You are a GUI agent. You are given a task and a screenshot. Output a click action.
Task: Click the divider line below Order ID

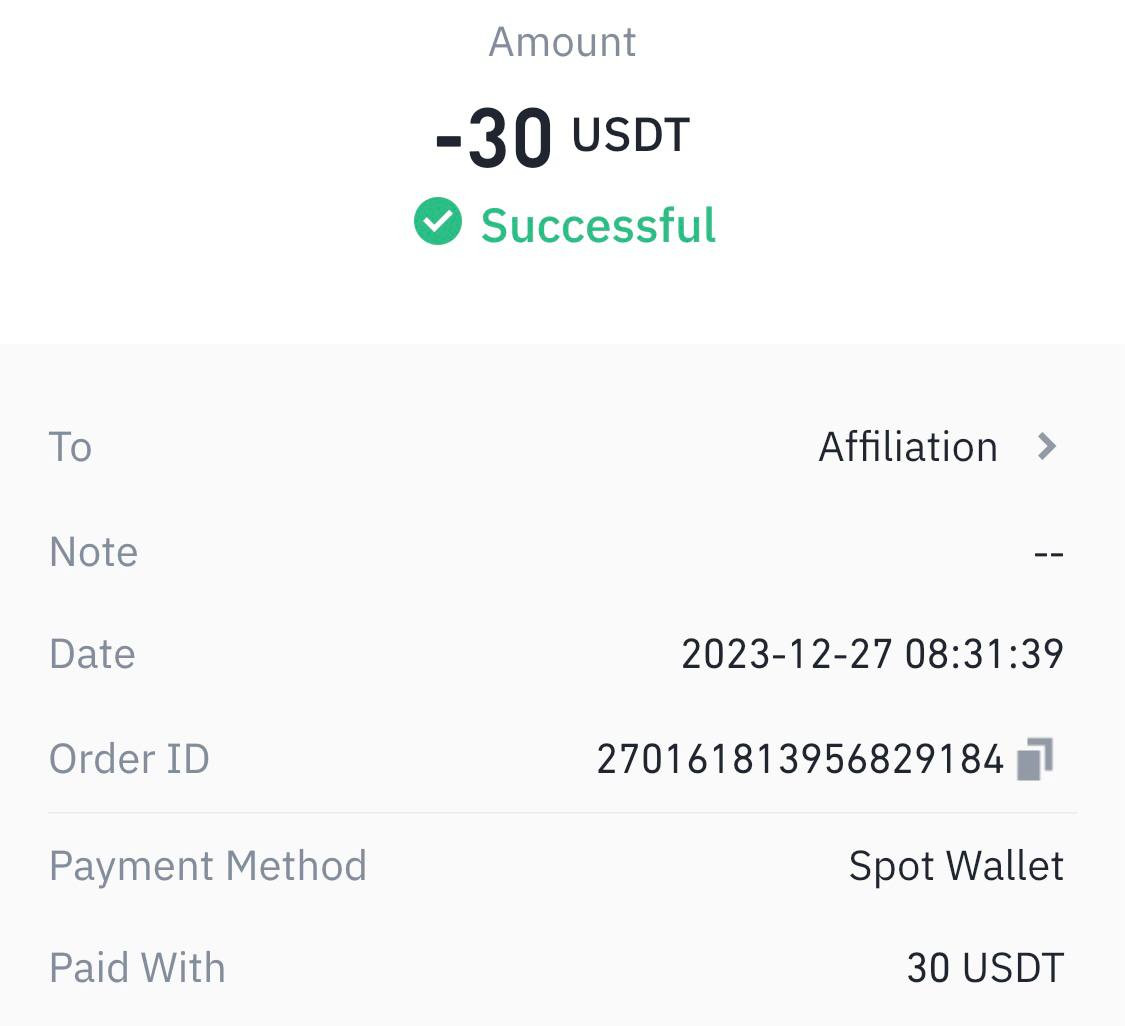[x=562, y=813]
